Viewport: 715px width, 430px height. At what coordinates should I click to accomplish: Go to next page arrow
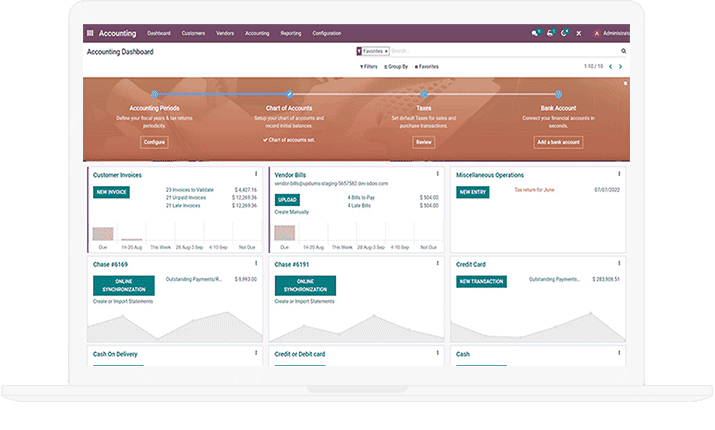pyautogui.click(x=621, y=67)
